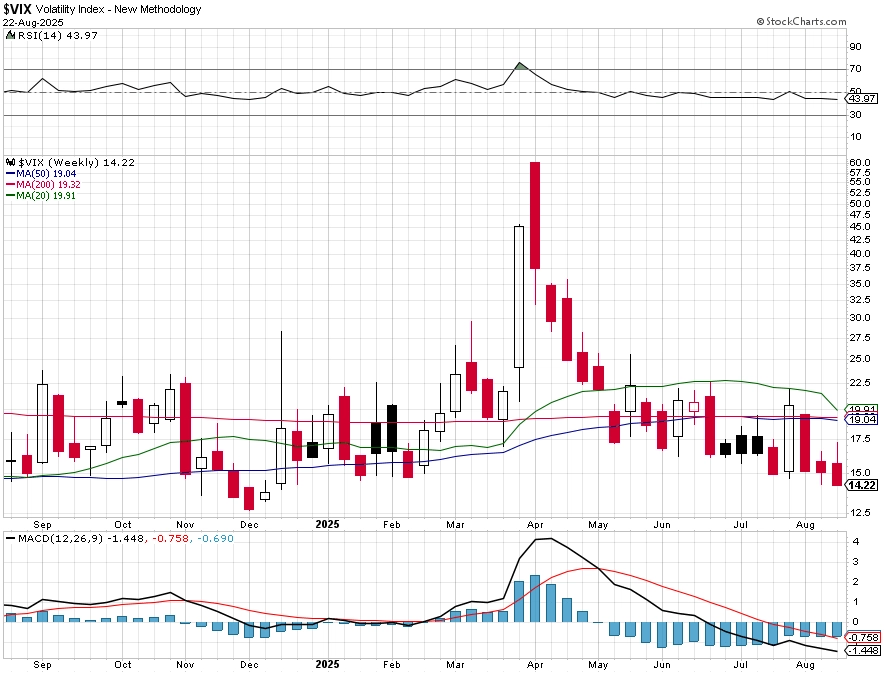The width and height of the screenshot is (884, 673).
Task: Click the candlestick icon beside $VIX Weekly
Action: pos(10,162)
